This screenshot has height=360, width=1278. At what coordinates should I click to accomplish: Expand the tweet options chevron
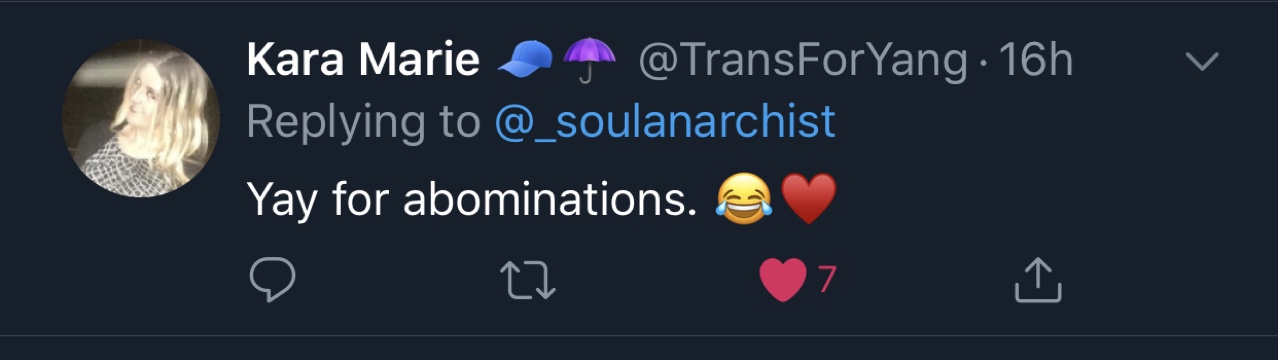click(x=1201, y=62)
